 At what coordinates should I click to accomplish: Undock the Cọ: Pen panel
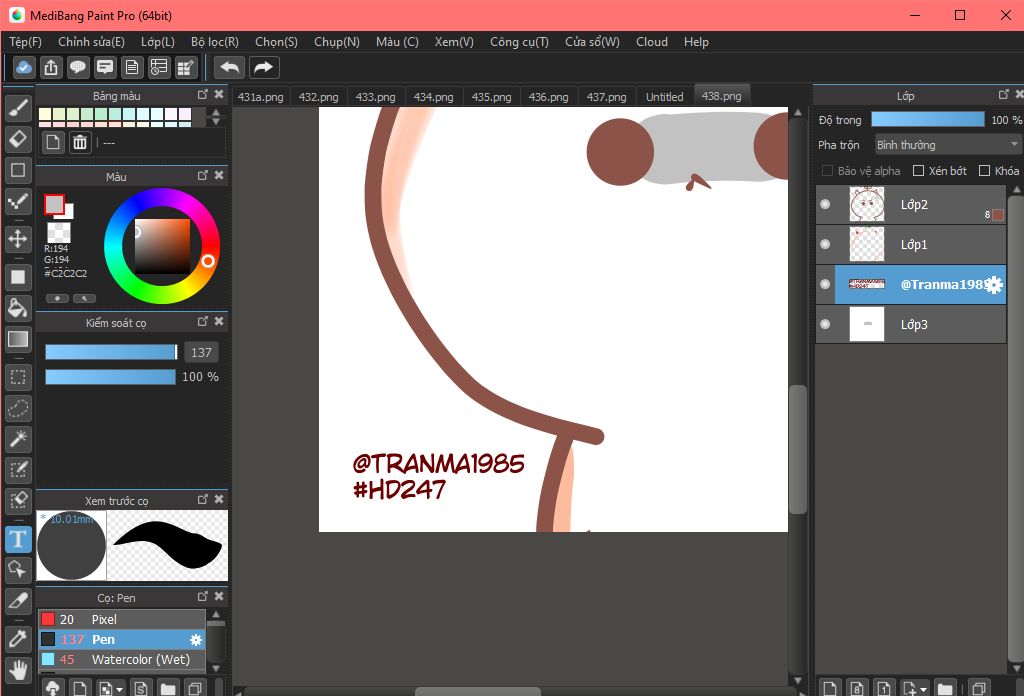point(202,596)
